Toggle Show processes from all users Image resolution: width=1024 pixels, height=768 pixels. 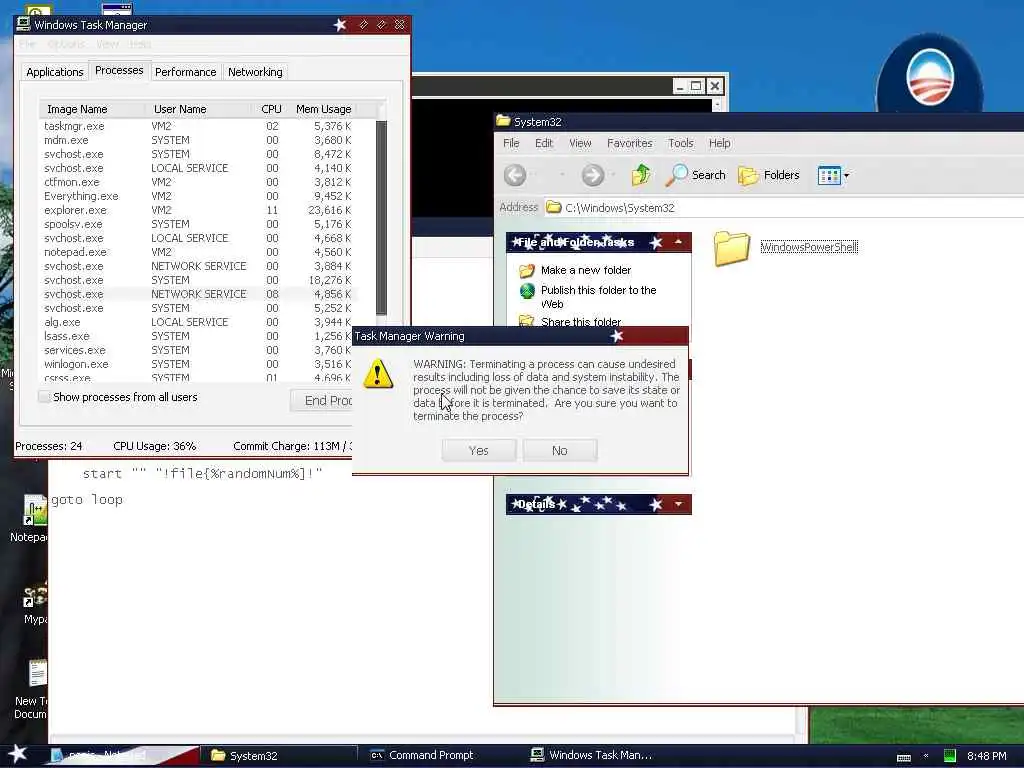tap(44, 396)
